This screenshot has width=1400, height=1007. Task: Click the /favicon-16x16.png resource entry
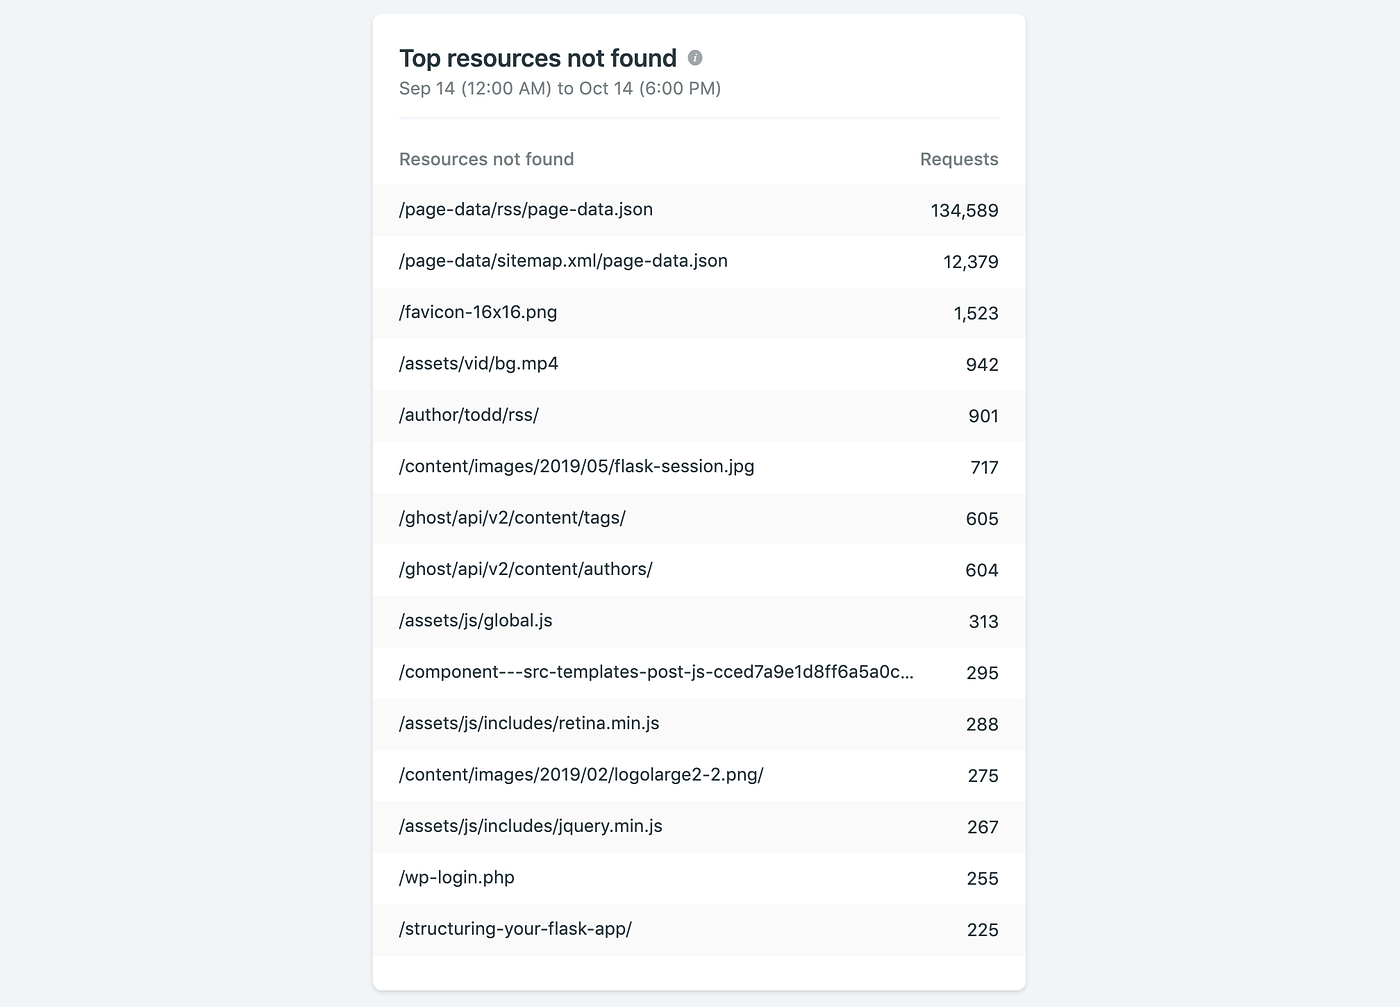point(478,312)
